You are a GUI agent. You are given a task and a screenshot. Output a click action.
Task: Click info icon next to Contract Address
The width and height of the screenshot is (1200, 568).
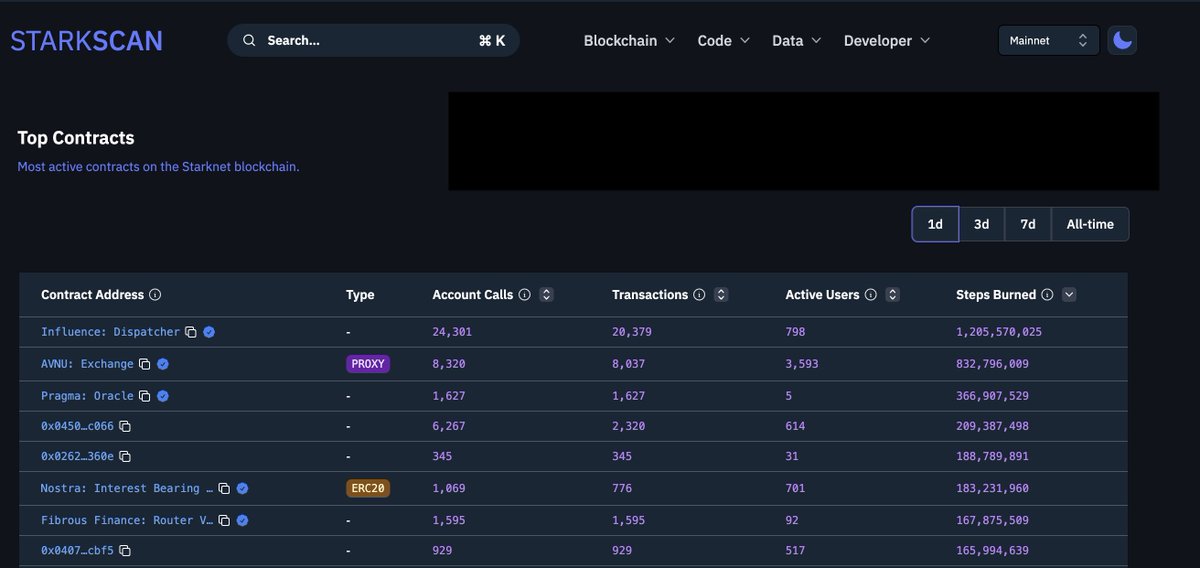tap(155, 295)
